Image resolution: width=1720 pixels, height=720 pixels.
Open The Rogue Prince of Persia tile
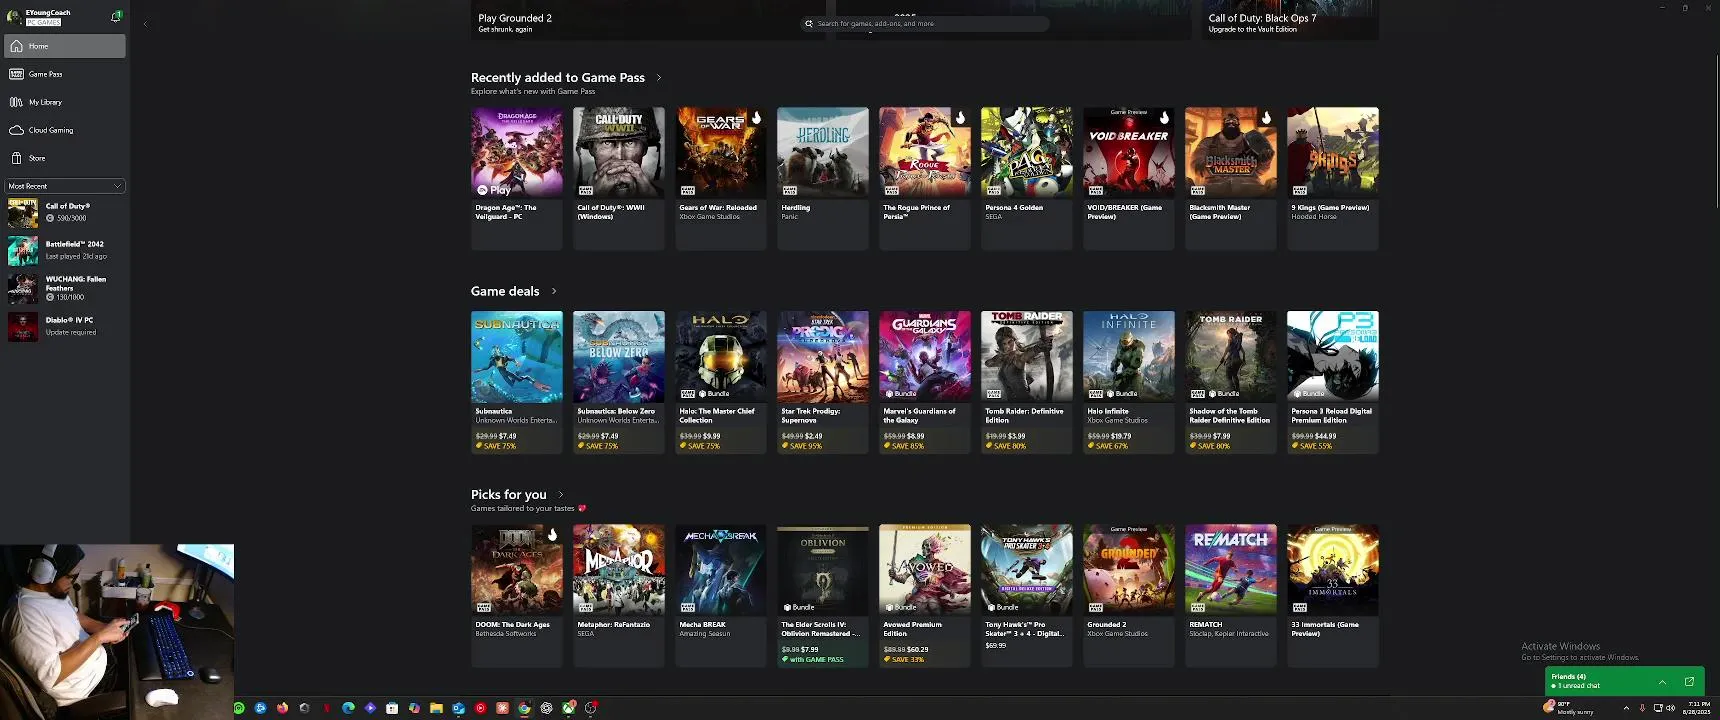point(925,178)
